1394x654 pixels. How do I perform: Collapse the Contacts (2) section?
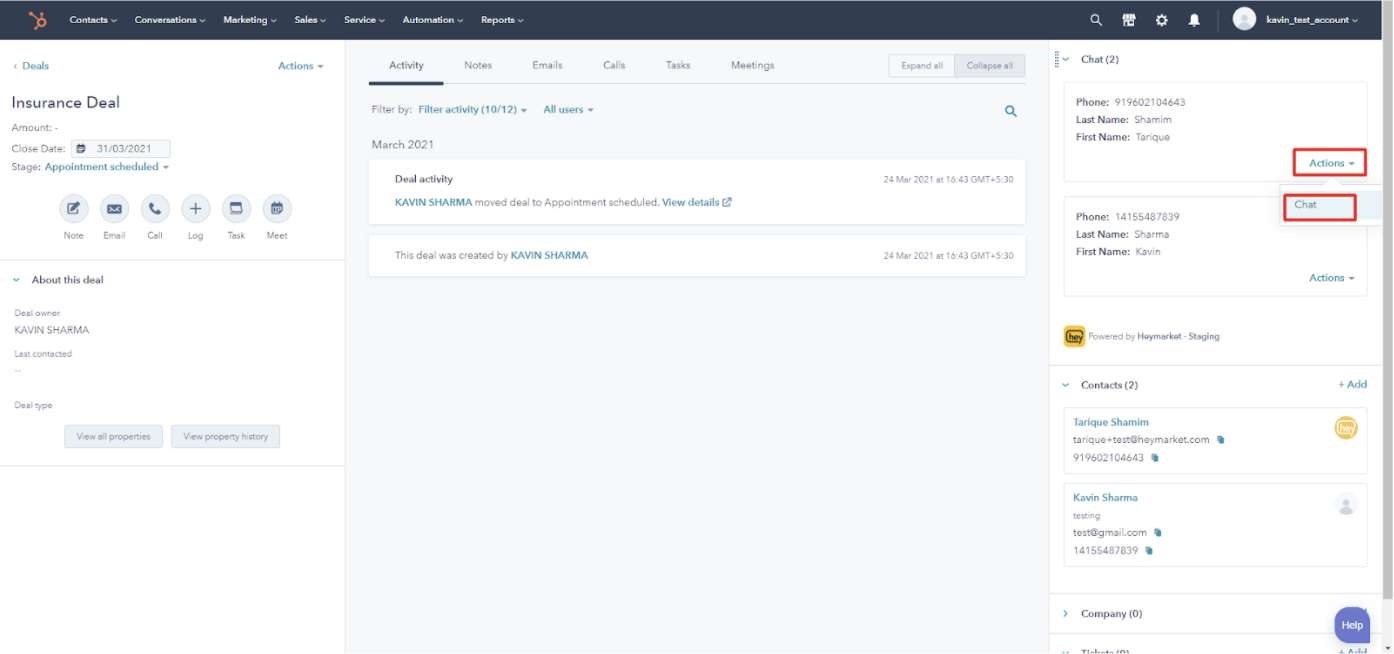pyautogui.click(x=1065, y=385)
